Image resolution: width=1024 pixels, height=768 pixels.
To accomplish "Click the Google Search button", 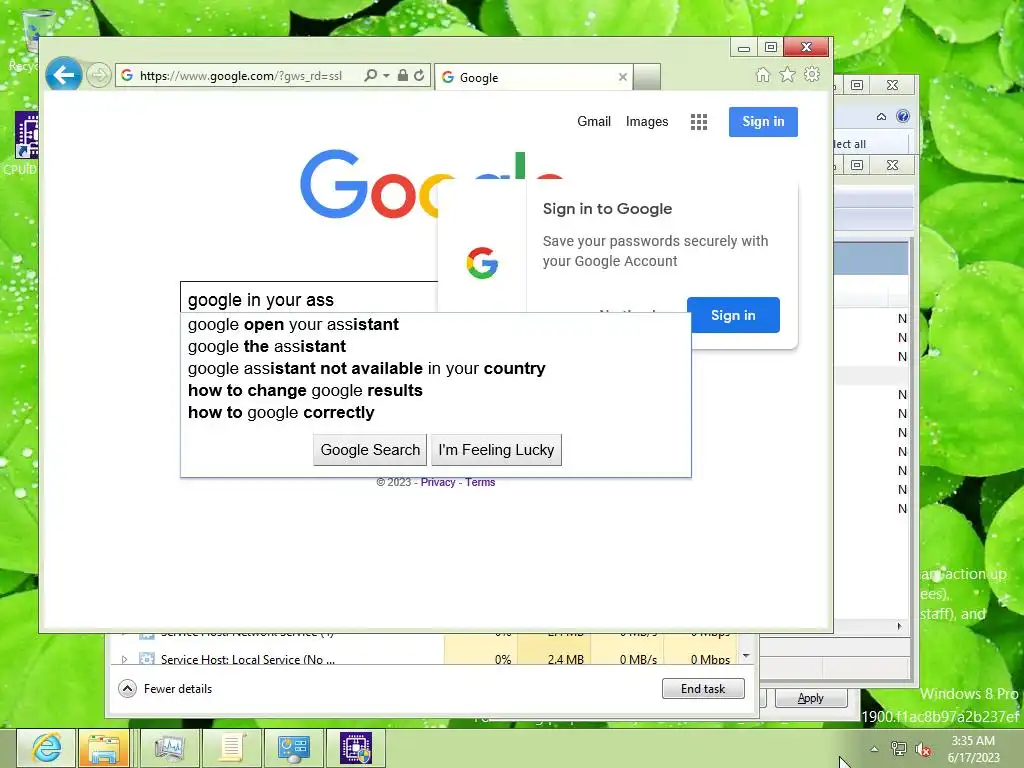I will pos(370,450).
